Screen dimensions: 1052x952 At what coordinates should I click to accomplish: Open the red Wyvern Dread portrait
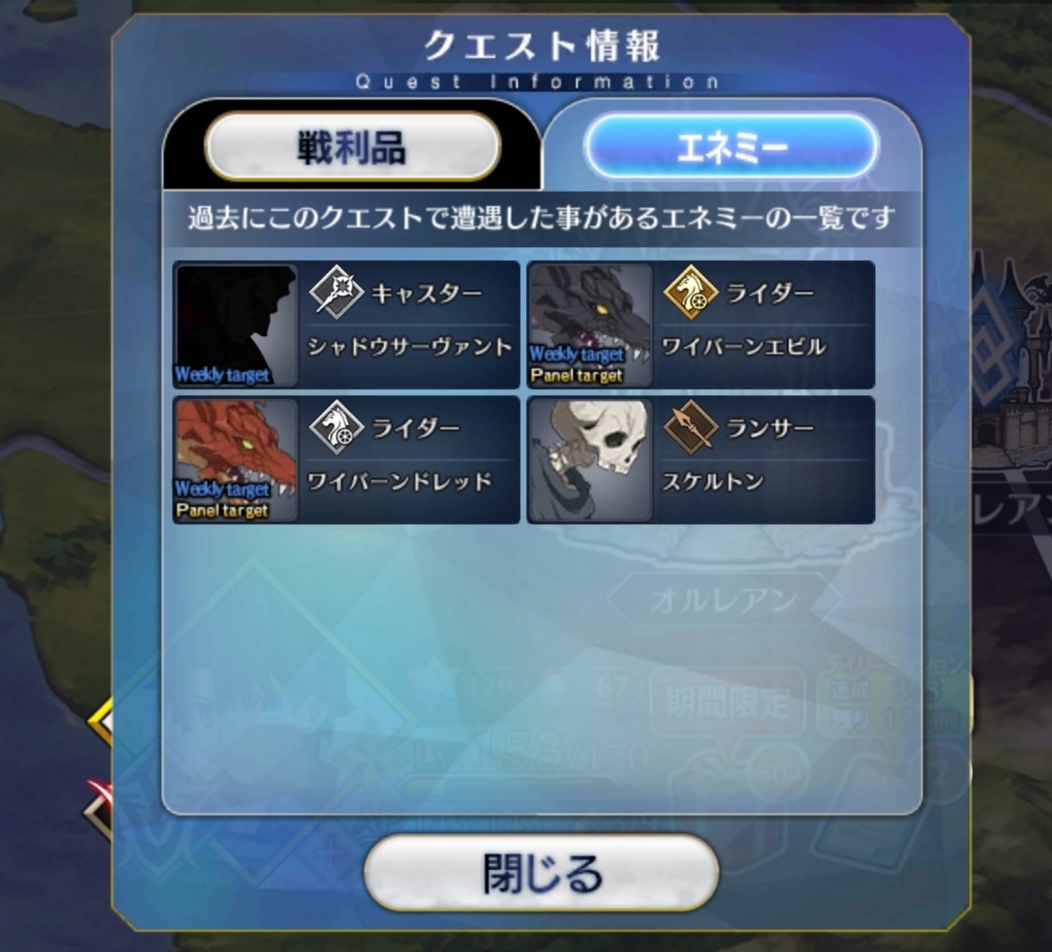coord(236,460)
